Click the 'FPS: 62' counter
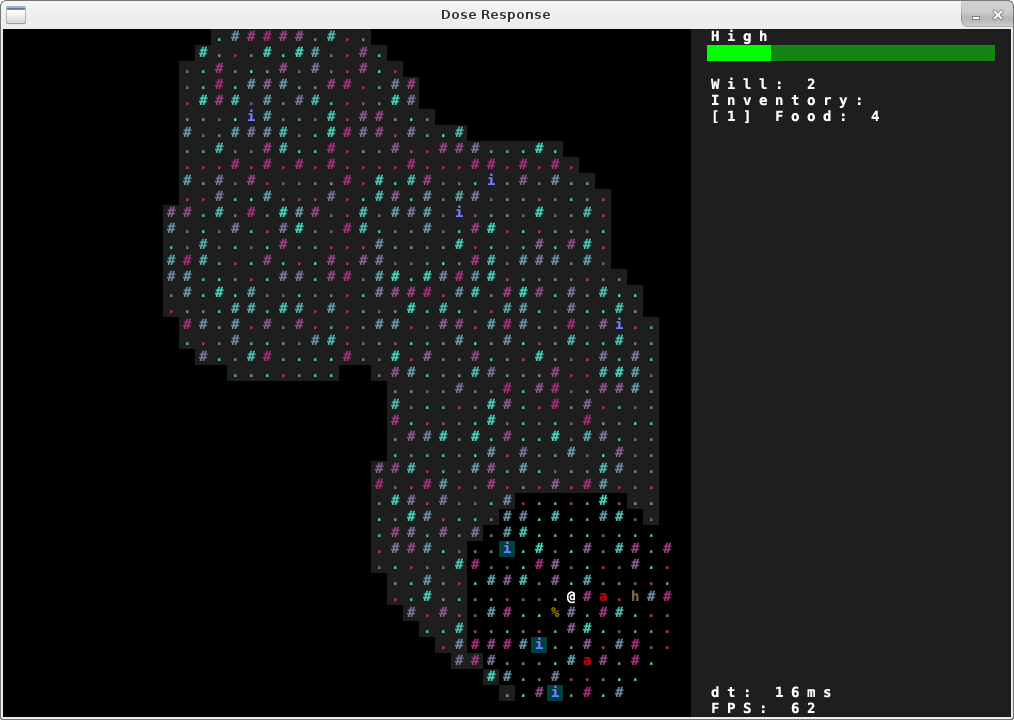 point(764,708)
